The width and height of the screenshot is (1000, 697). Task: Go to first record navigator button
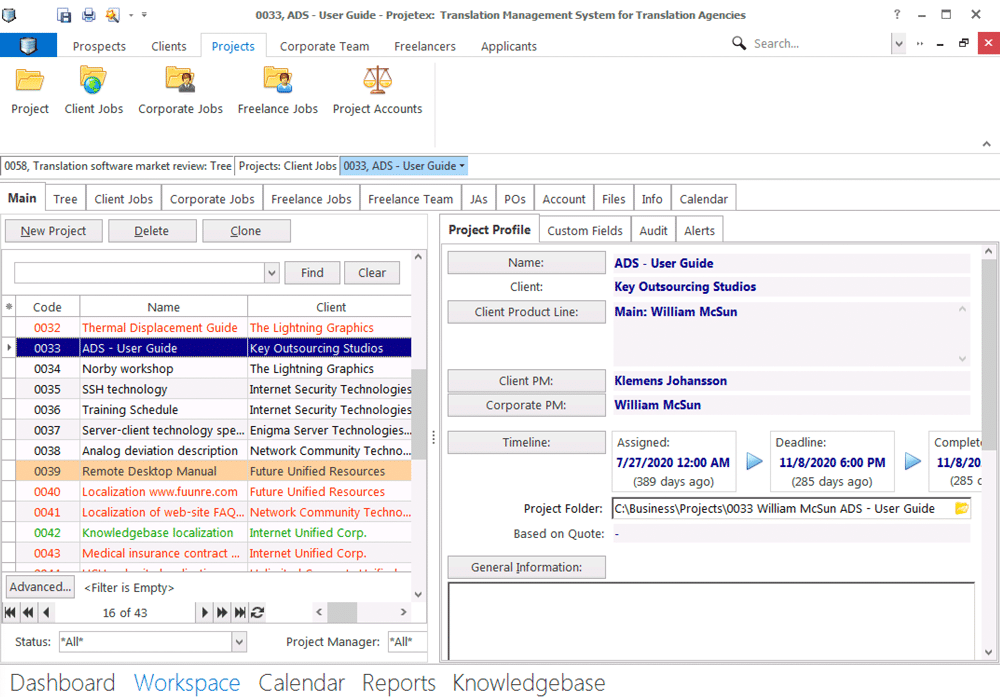click(x=10, y=612)
